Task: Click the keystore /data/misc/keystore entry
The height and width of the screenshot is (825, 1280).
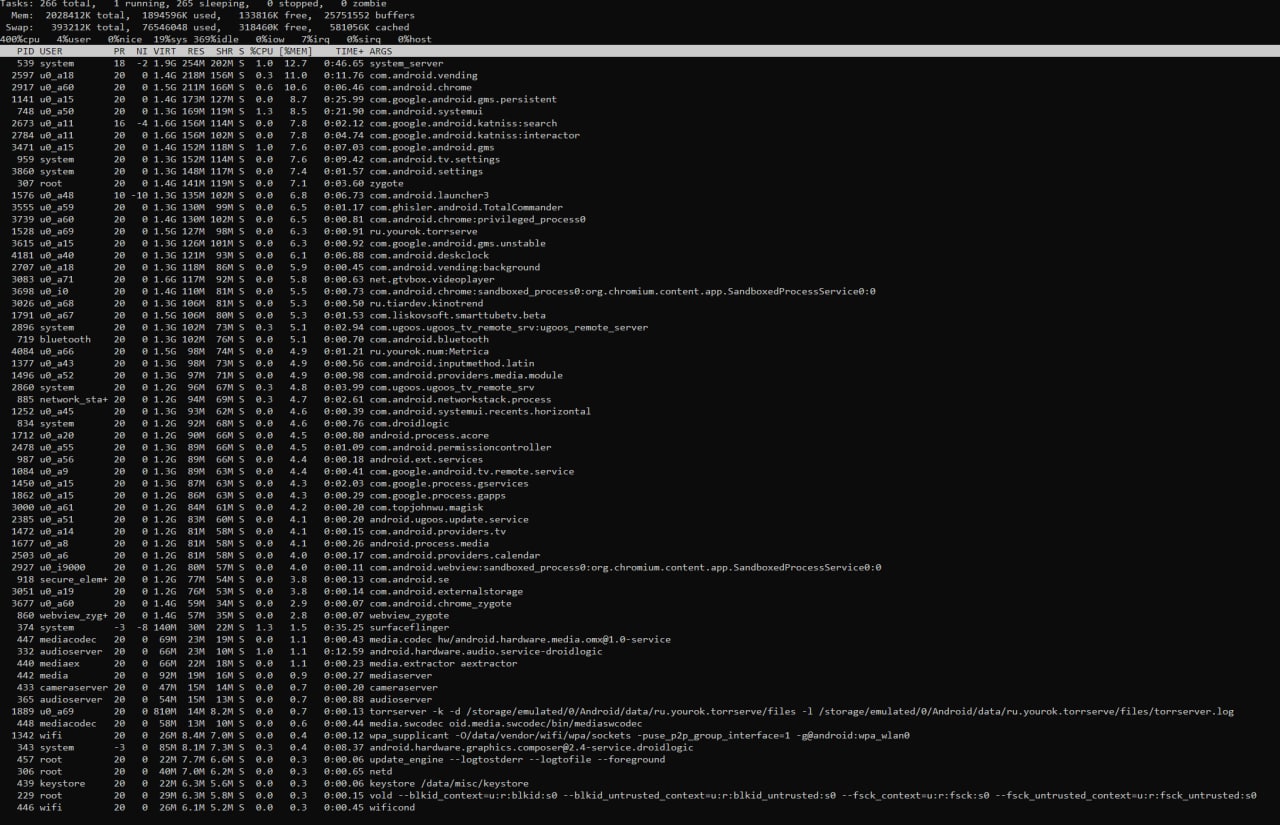Action: [449, 783]
